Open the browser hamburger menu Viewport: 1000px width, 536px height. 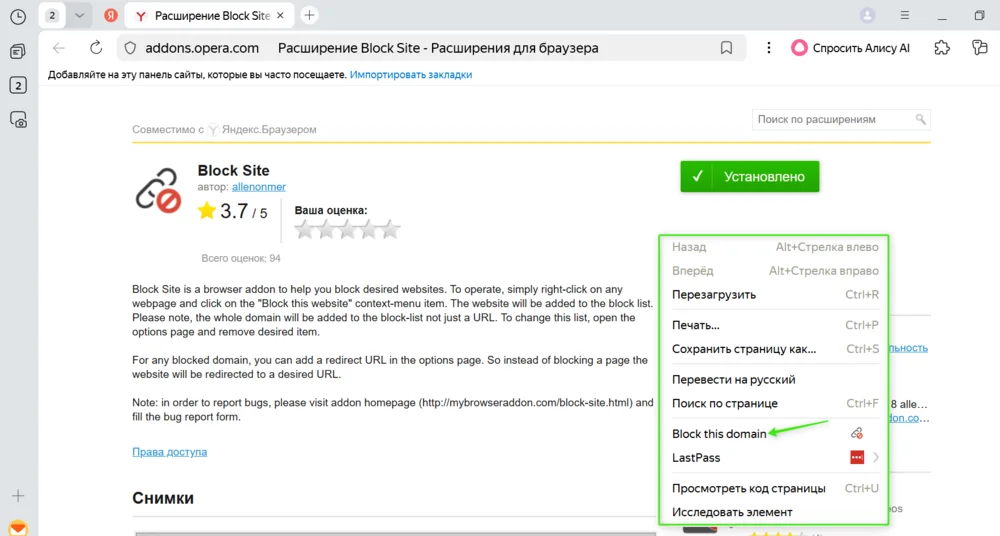[x=904, y=15]
